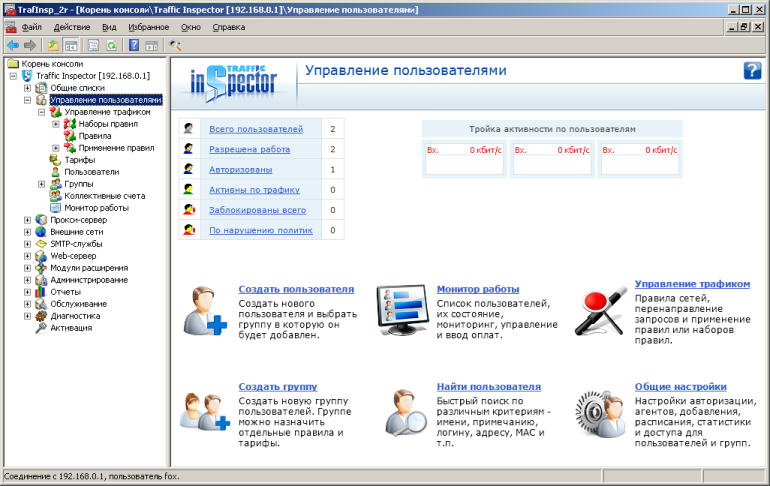Select Правила in the tree
Viewport: 770px width, 486px height.
tap(95, 136)
